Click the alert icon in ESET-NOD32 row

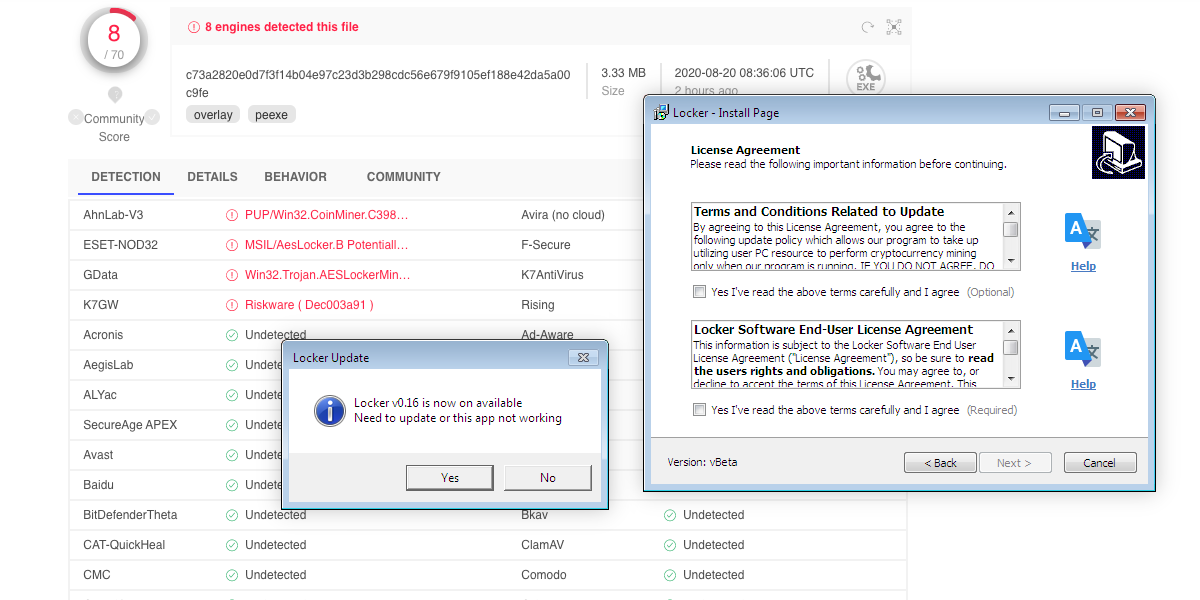(x=232, y=245)
